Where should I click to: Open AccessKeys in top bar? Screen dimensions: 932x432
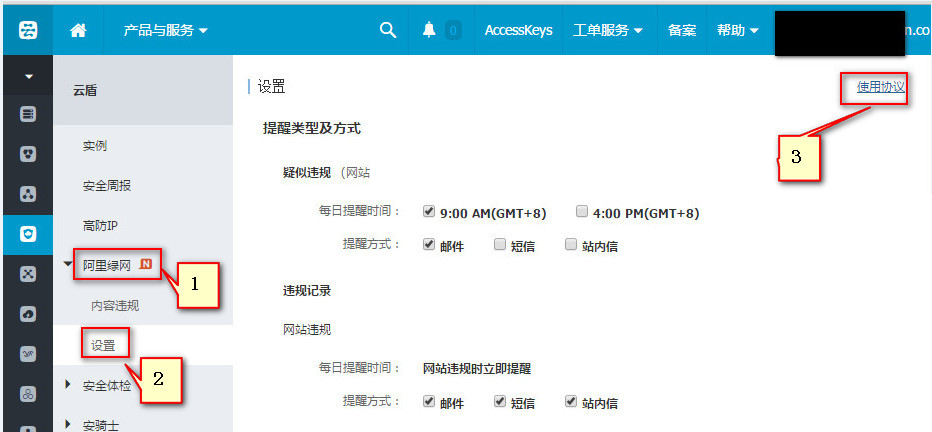[x=518, y=30]
